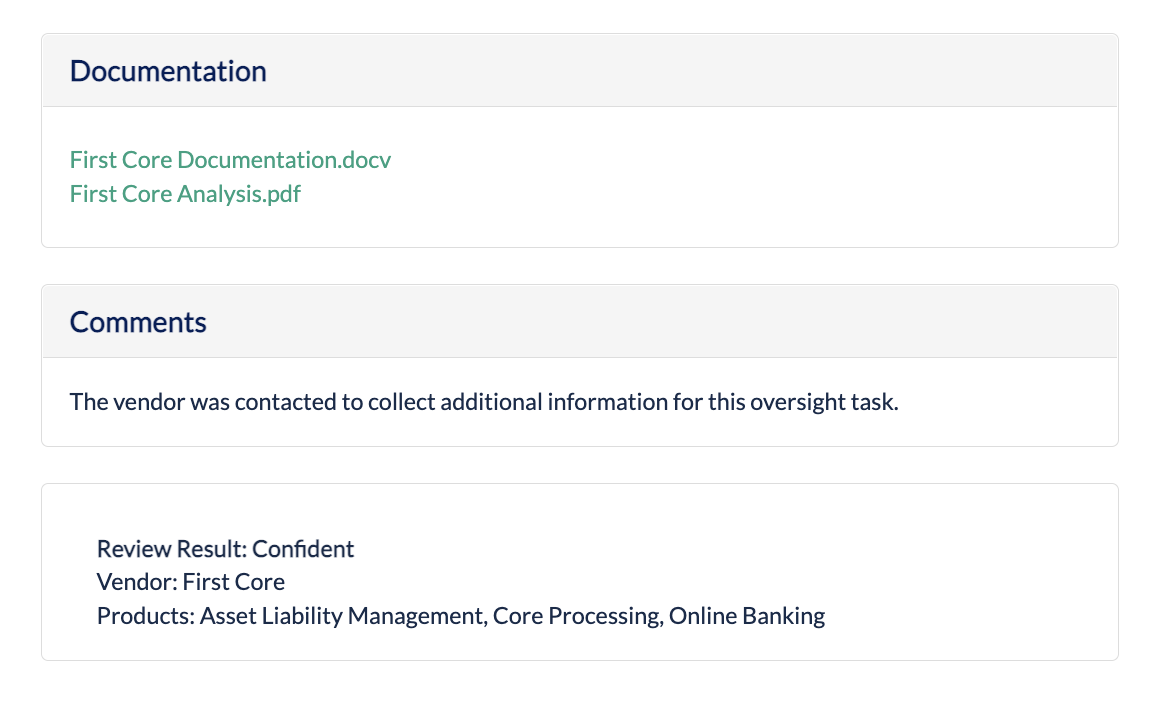Screen dimensions: 1162x710
Task: Click the First Core vendor value
Action: pyautogui.click(x=234, y=582)
